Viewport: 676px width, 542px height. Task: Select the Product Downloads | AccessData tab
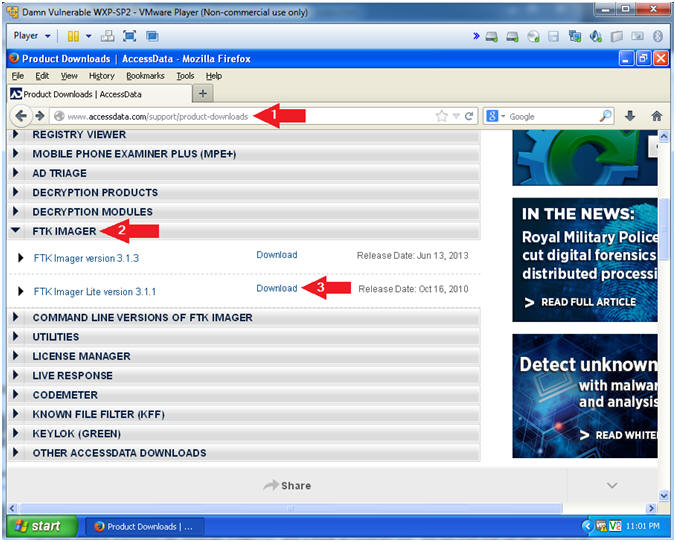[99, 94]
